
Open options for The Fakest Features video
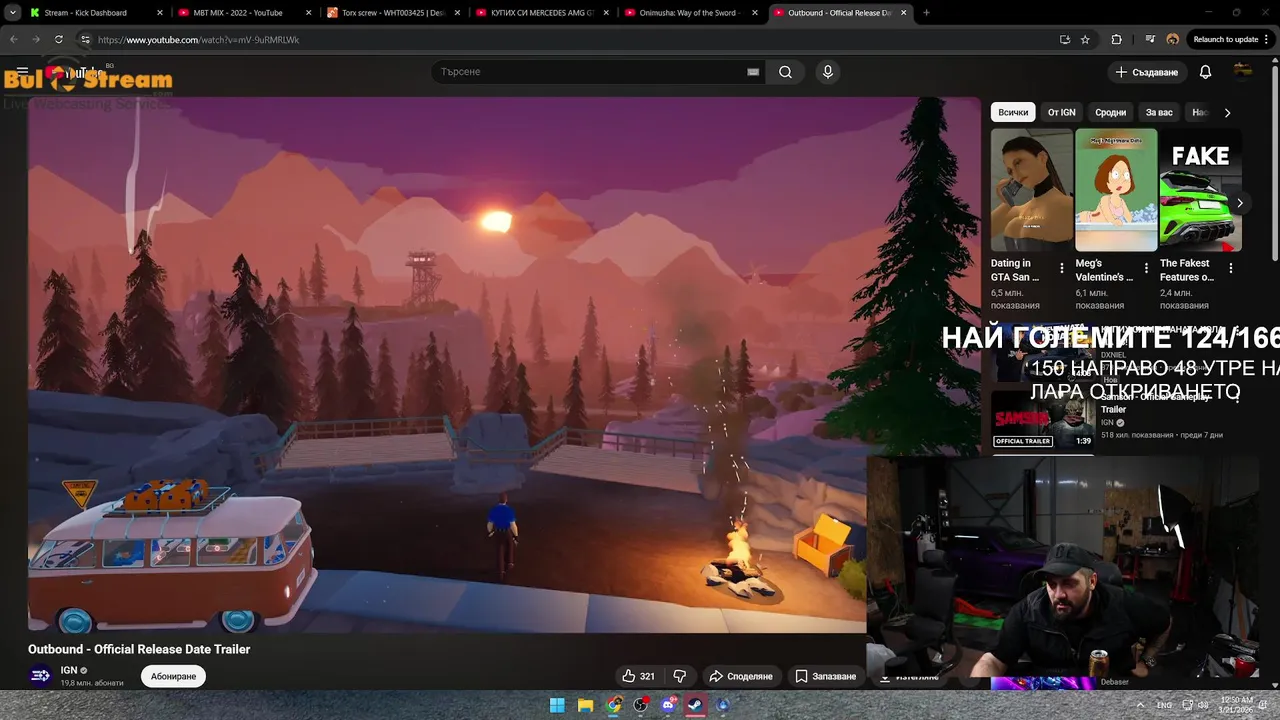click(x=1230, y=268)
